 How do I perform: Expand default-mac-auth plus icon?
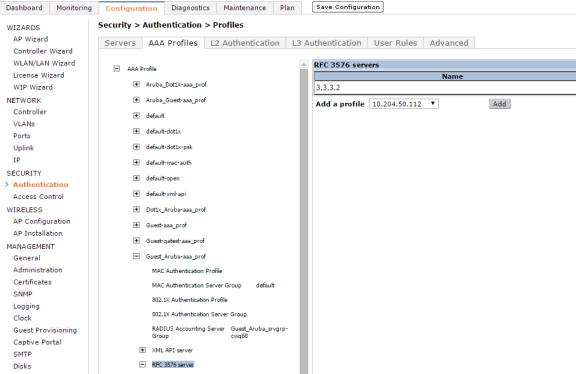(x=136, y=162)
